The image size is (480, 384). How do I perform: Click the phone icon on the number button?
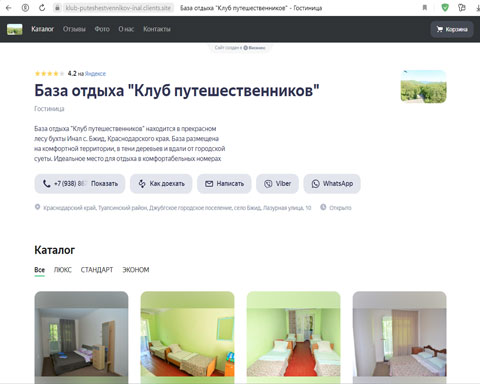pyautogui.click(x=47, y=183)
